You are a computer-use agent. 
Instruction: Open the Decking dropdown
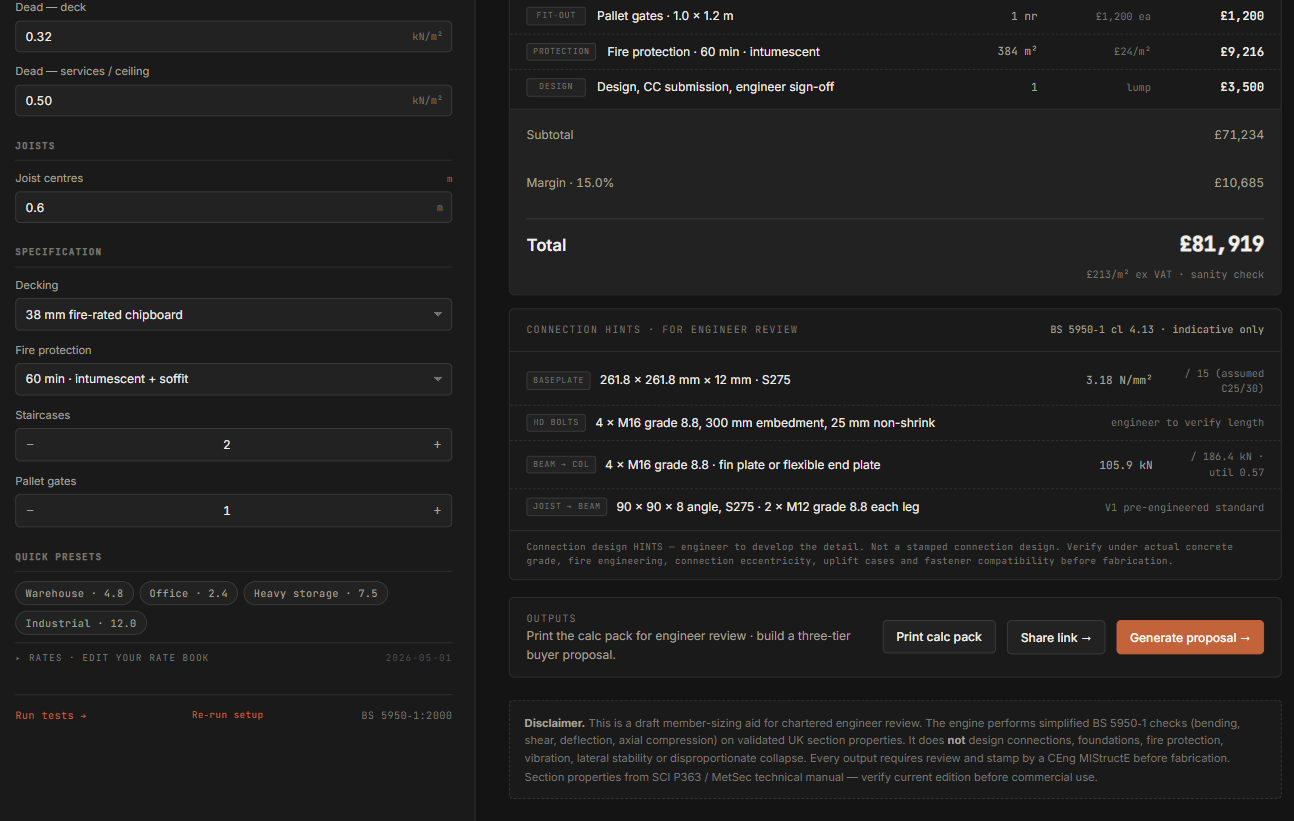coord(233,314)
